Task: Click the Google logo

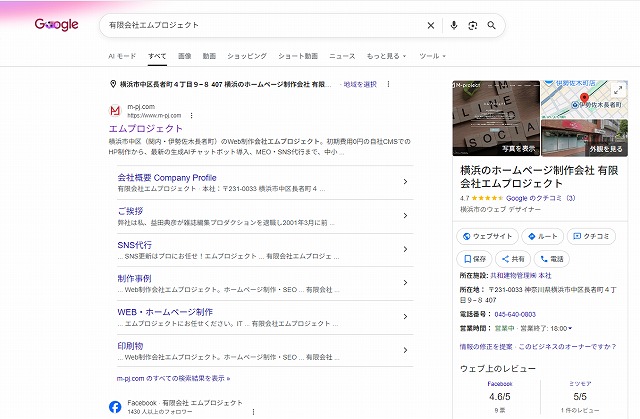Action: (56, 24)
